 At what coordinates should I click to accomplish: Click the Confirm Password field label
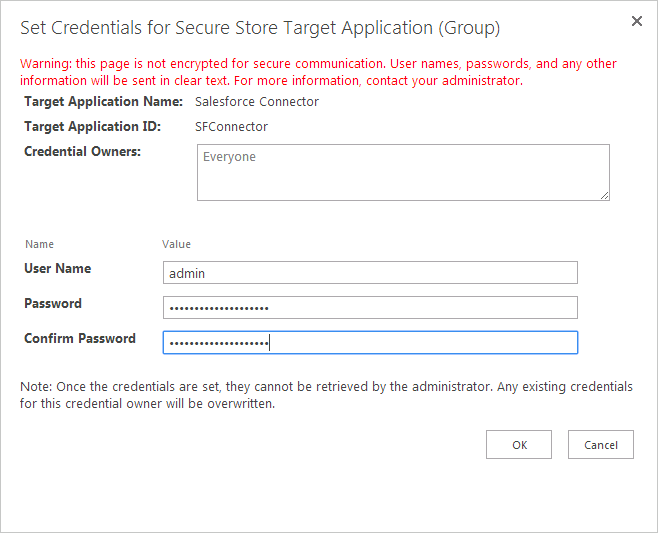[x=80, y=339]
